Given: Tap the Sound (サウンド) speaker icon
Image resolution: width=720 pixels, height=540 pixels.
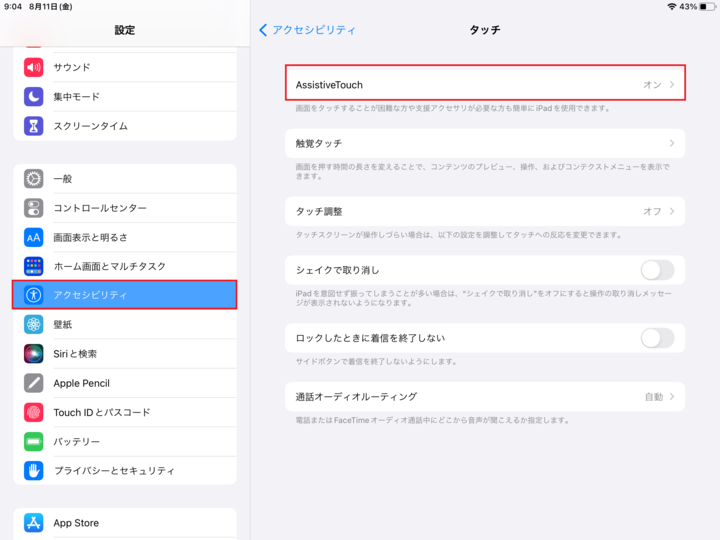Looking at the screenshot, I should tap(34, 68).
